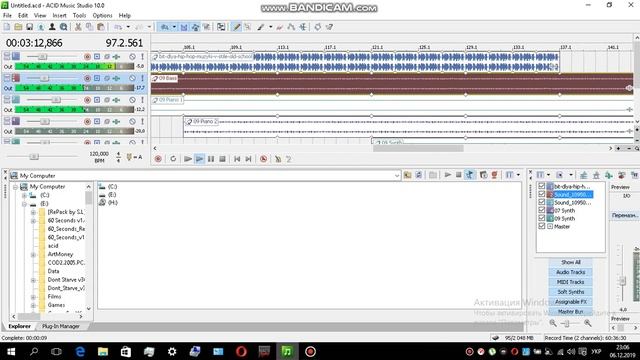The height and width of the screenshot is (360, 640).
Task: Open the Insert menu
Action: 60,16
